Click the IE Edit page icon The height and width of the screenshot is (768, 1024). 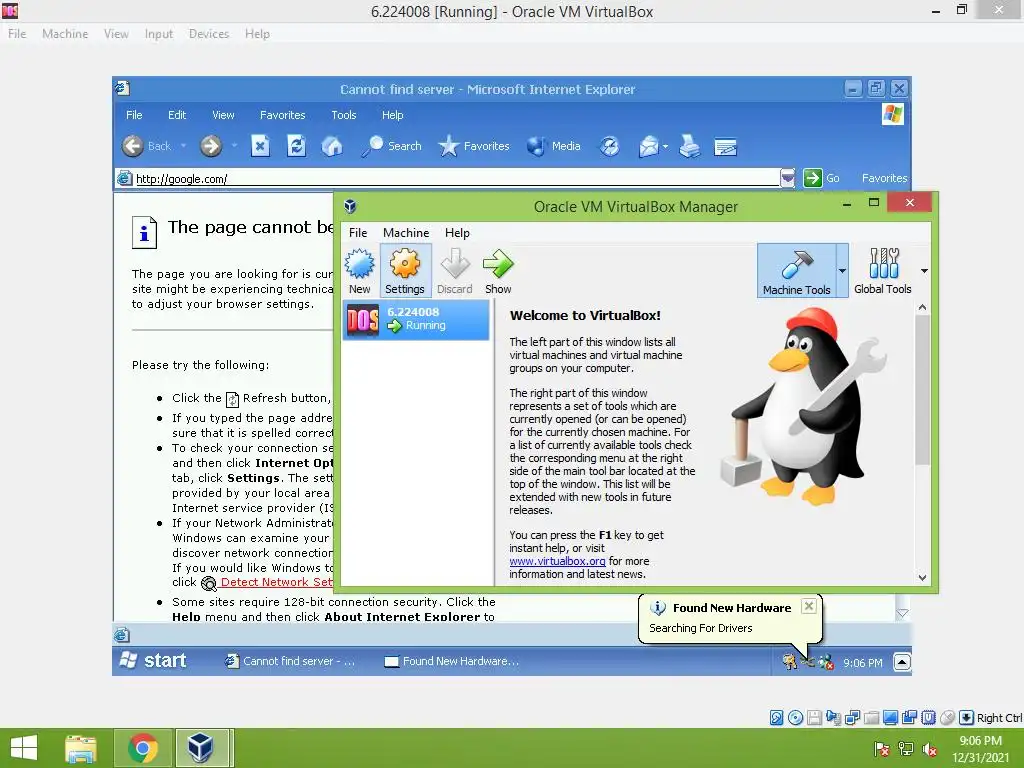click(725, 147)
